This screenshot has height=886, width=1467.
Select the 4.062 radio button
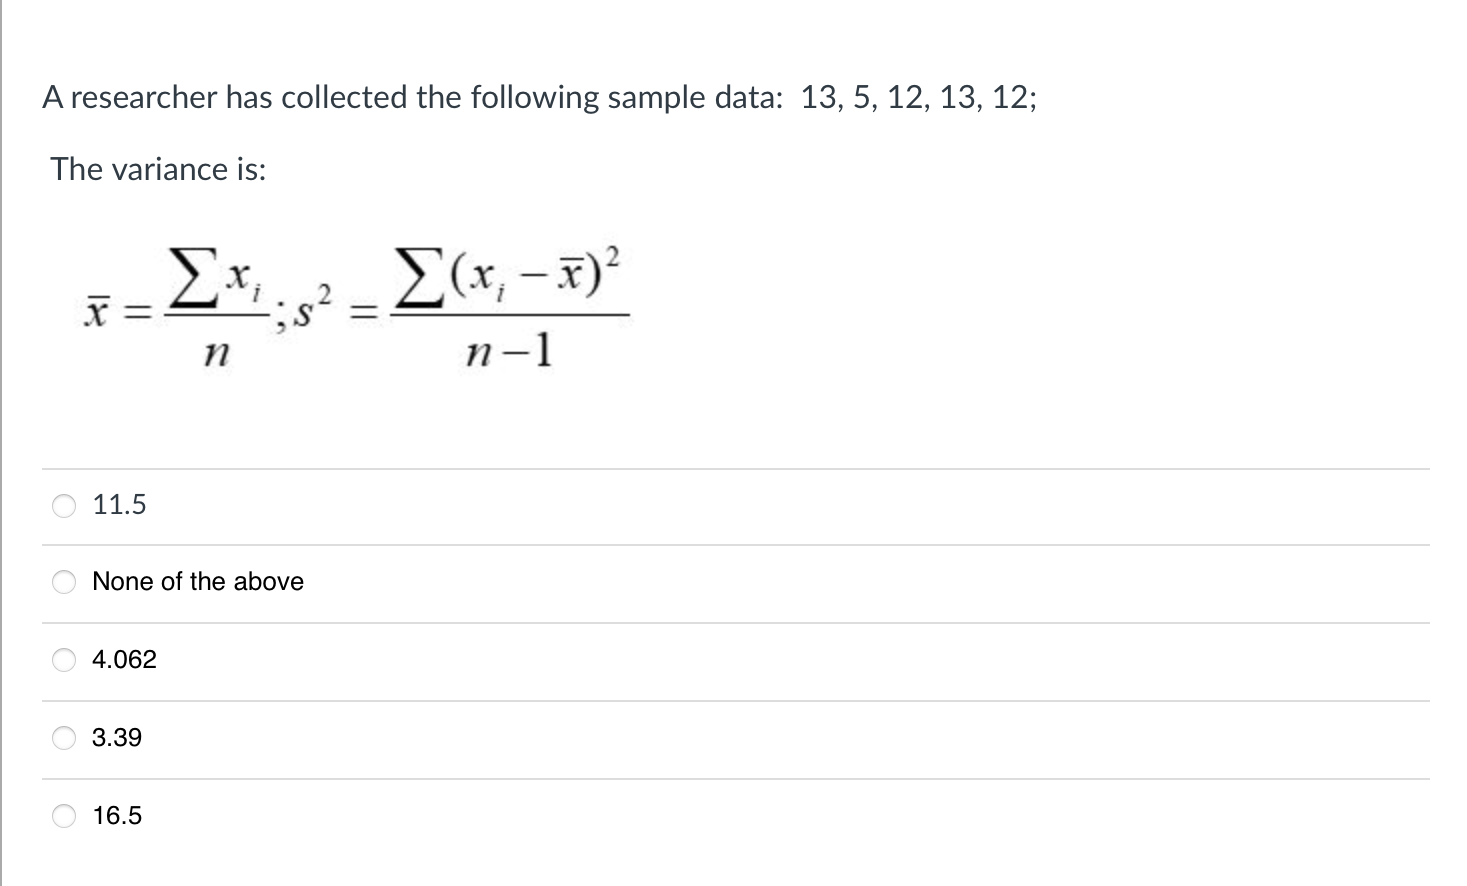click(63, 659)
